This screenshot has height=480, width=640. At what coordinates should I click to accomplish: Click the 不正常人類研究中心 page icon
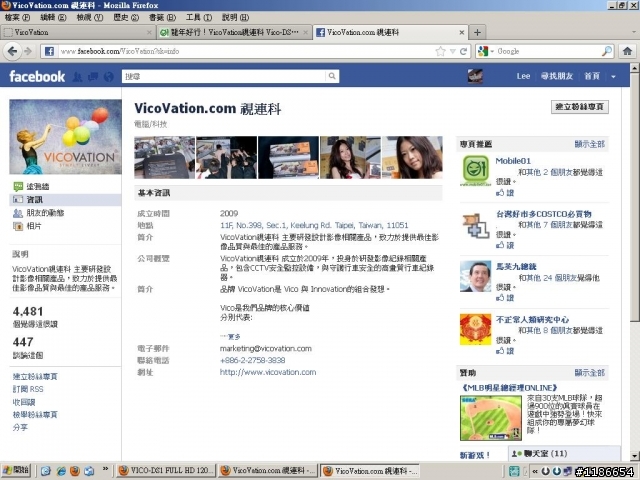point(476,329)
